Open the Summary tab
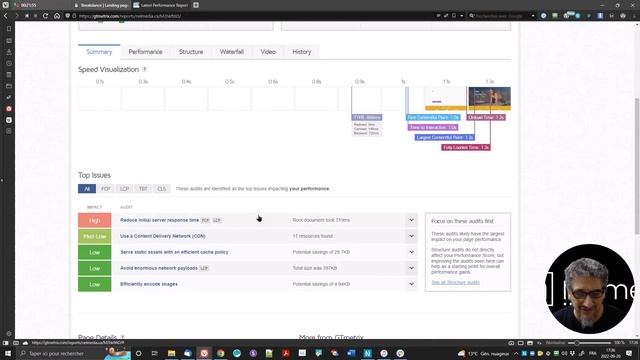Screen dimensions: 640x360 point(99,52)
